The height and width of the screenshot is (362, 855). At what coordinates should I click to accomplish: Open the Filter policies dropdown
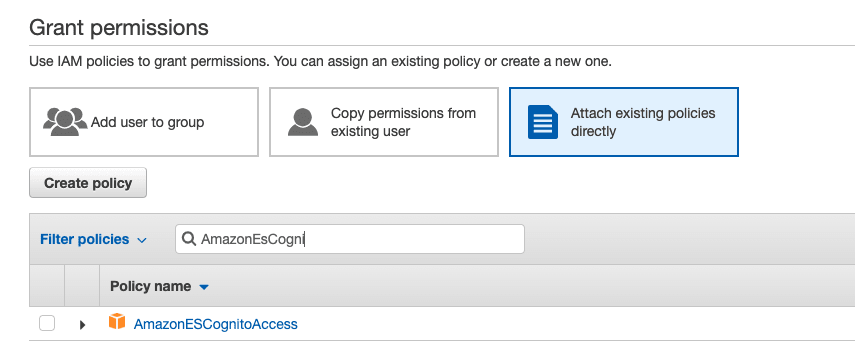[93, 239]
